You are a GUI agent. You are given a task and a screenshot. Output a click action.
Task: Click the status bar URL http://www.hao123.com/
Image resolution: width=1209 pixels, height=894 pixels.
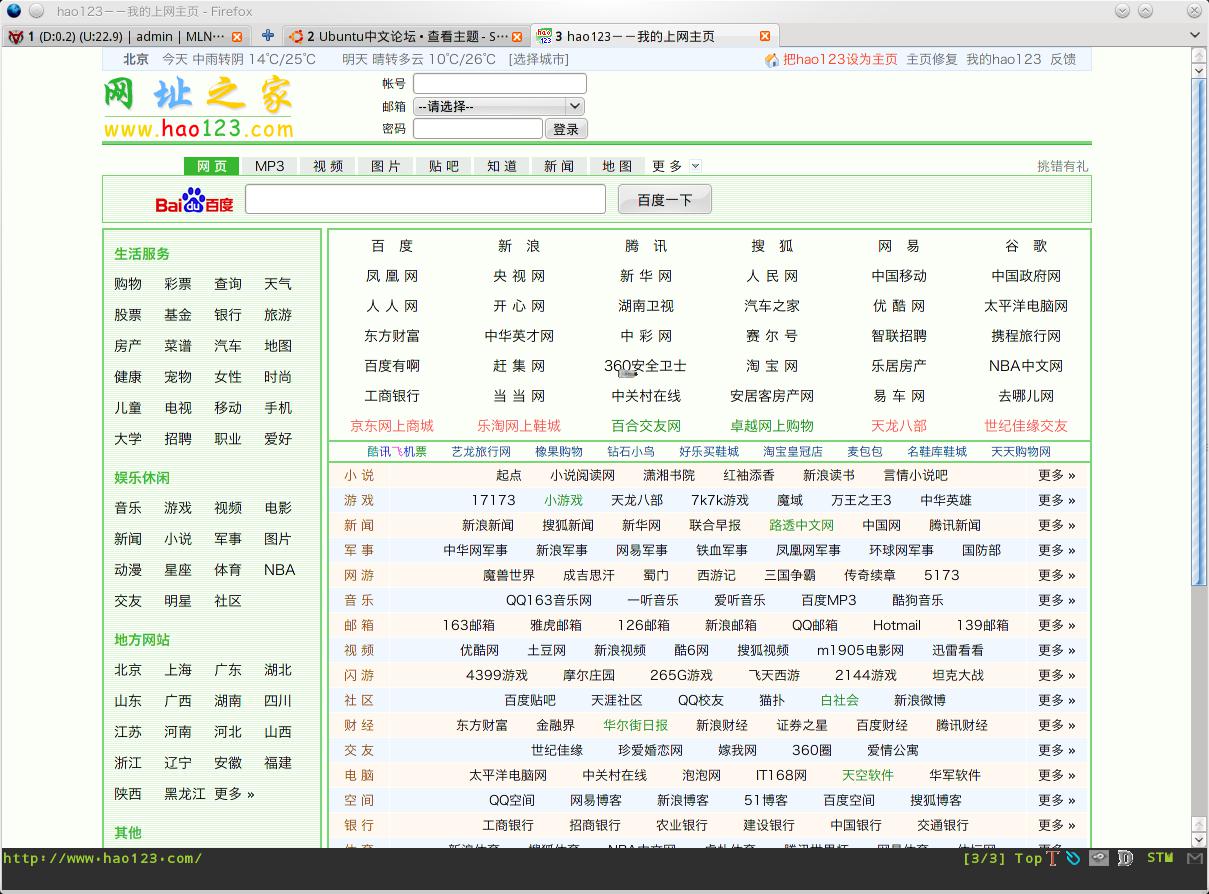(102, 858)
